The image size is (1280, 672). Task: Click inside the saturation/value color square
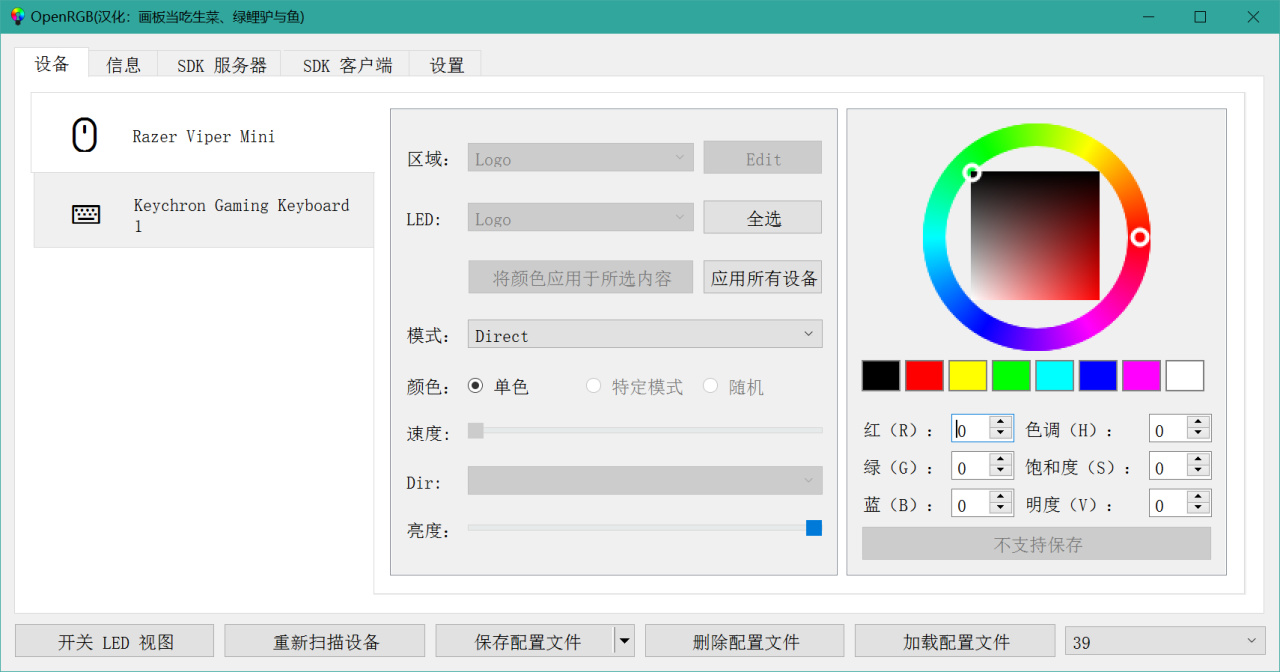click(x=1035, y=236)
